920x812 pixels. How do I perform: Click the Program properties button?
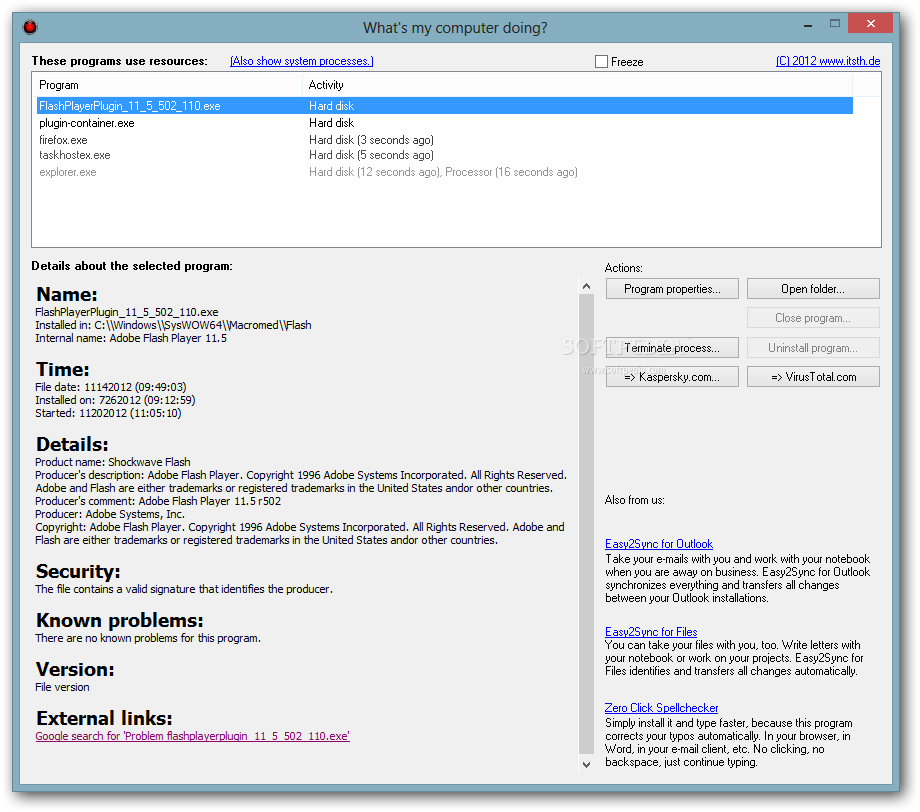coord(672,289)
